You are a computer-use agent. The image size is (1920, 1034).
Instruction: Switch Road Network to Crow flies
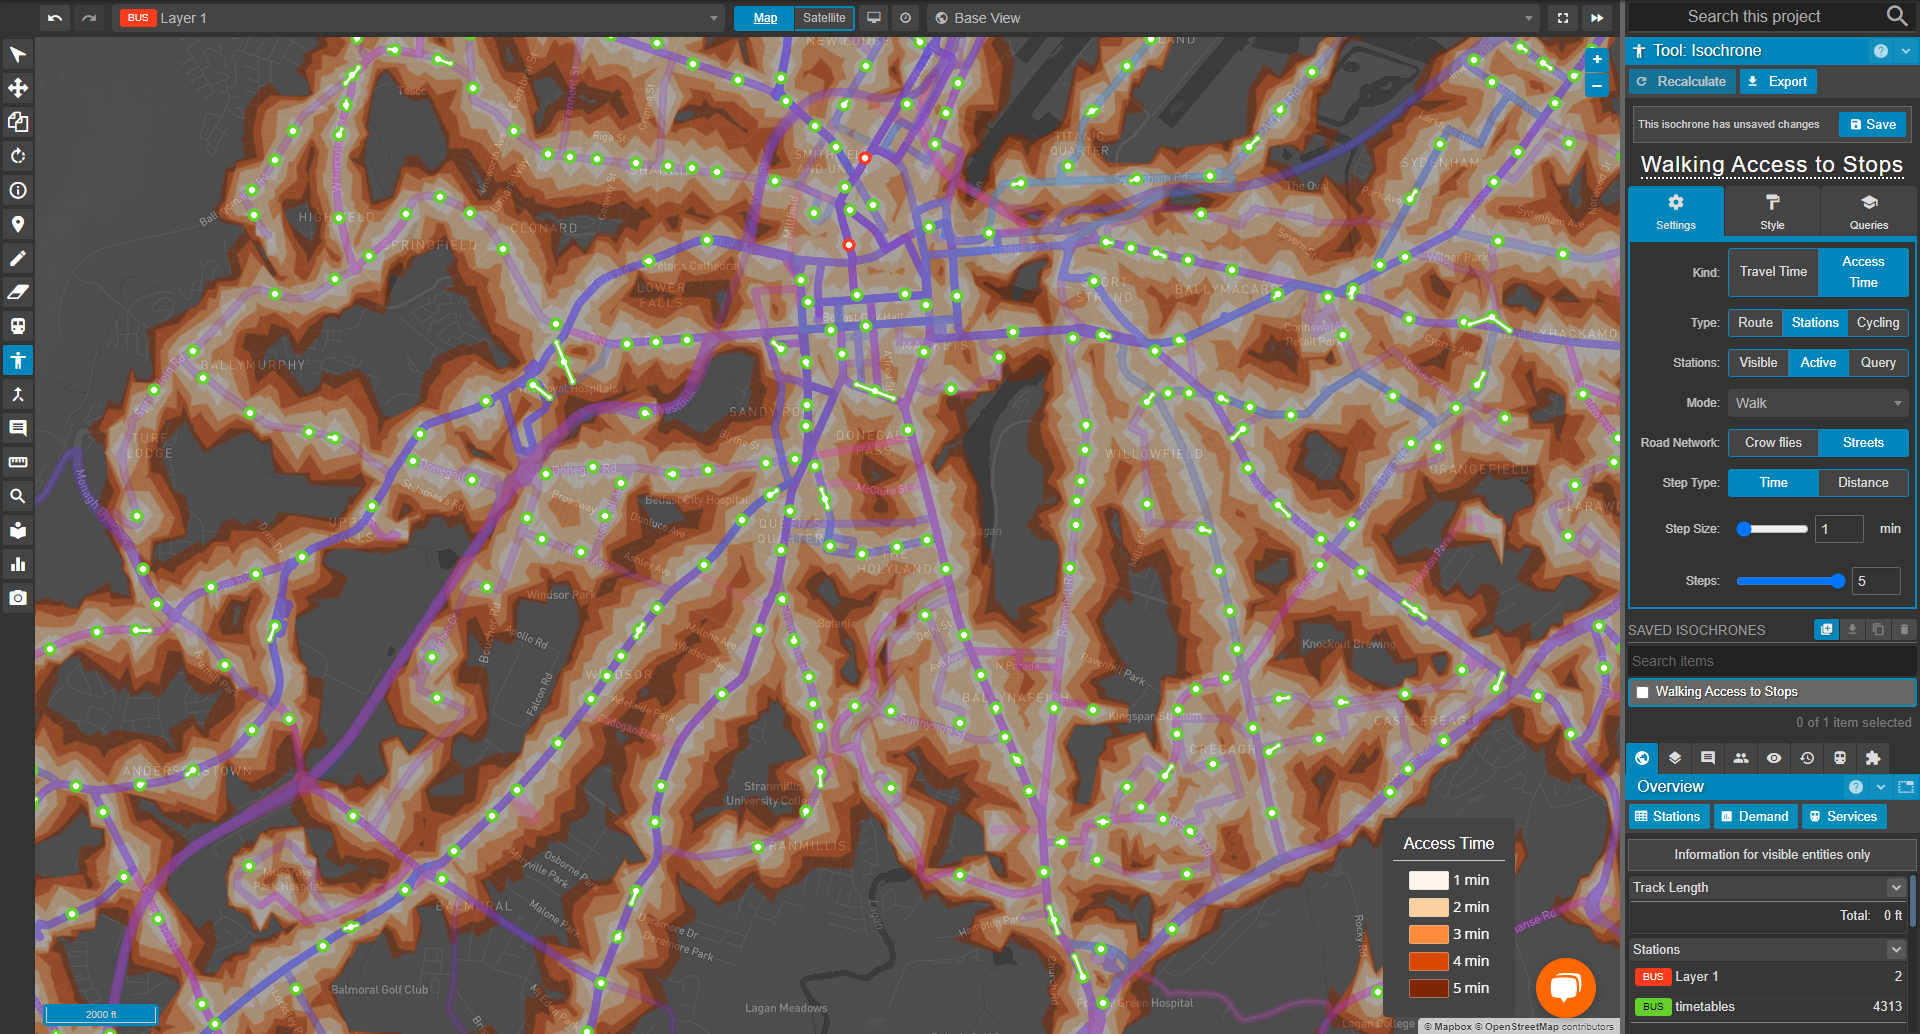1772,442
